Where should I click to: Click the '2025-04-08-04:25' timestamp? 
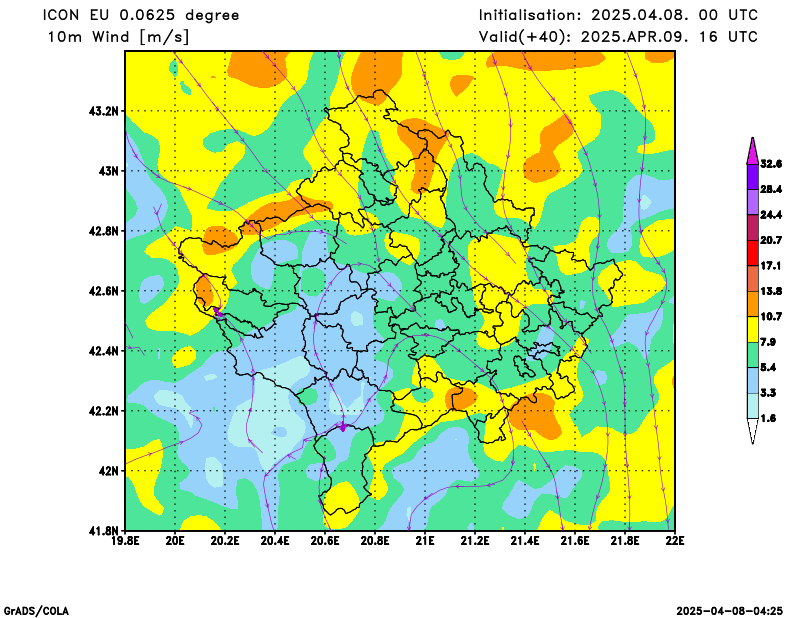pos(730,611)
